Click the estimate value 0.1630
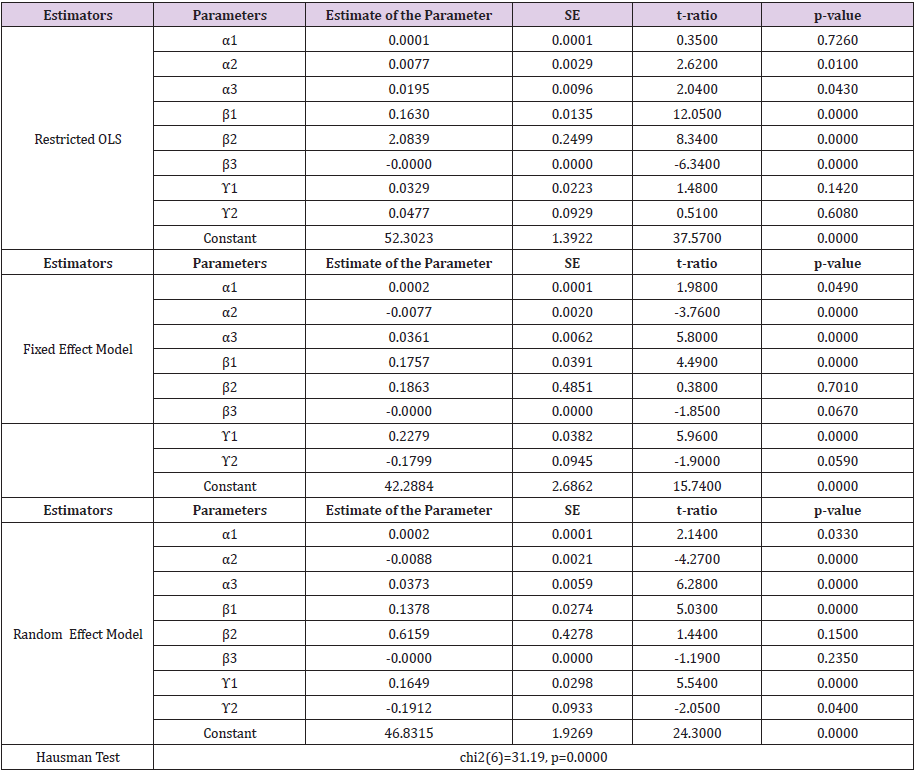 (409, 114)
